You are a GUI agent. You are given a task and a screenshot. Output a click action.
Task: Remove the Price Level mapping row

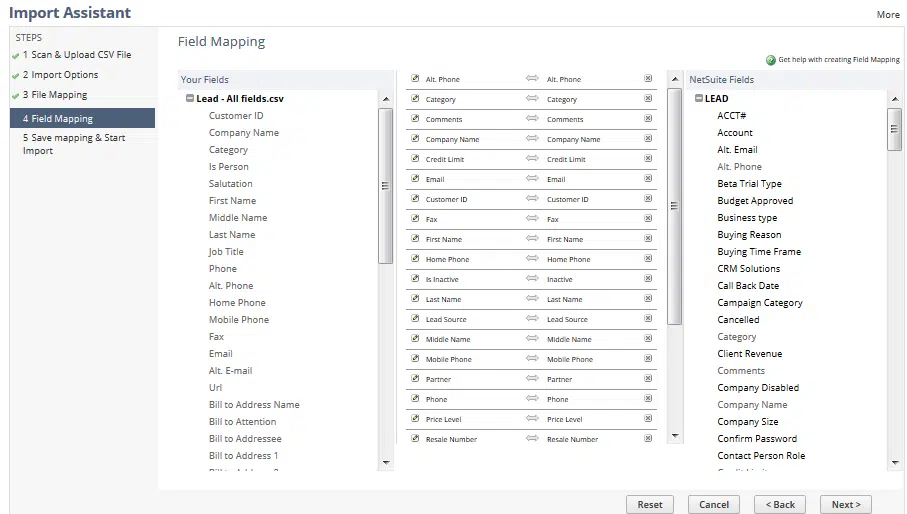pos(648,419)
